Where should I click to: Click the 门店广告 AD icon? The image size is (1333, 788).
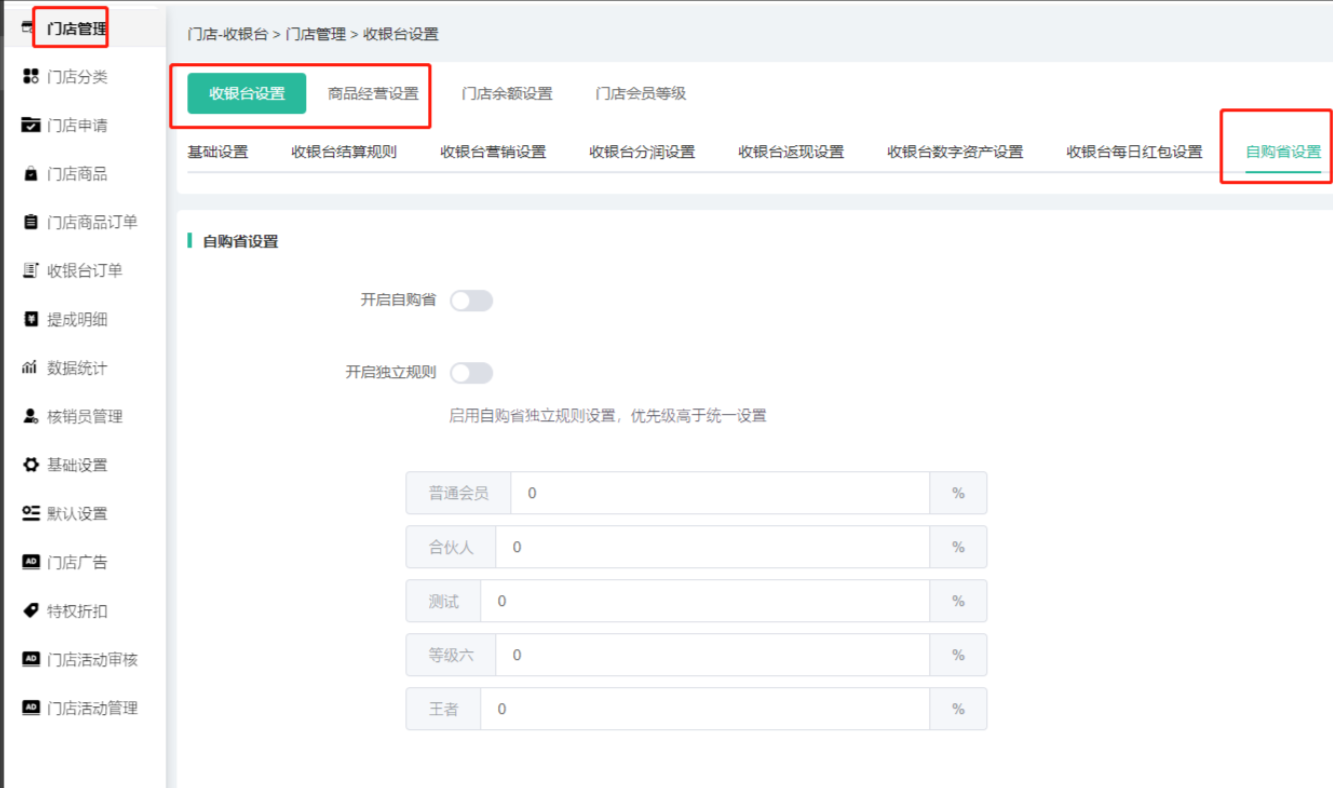(x=30, y=562)
